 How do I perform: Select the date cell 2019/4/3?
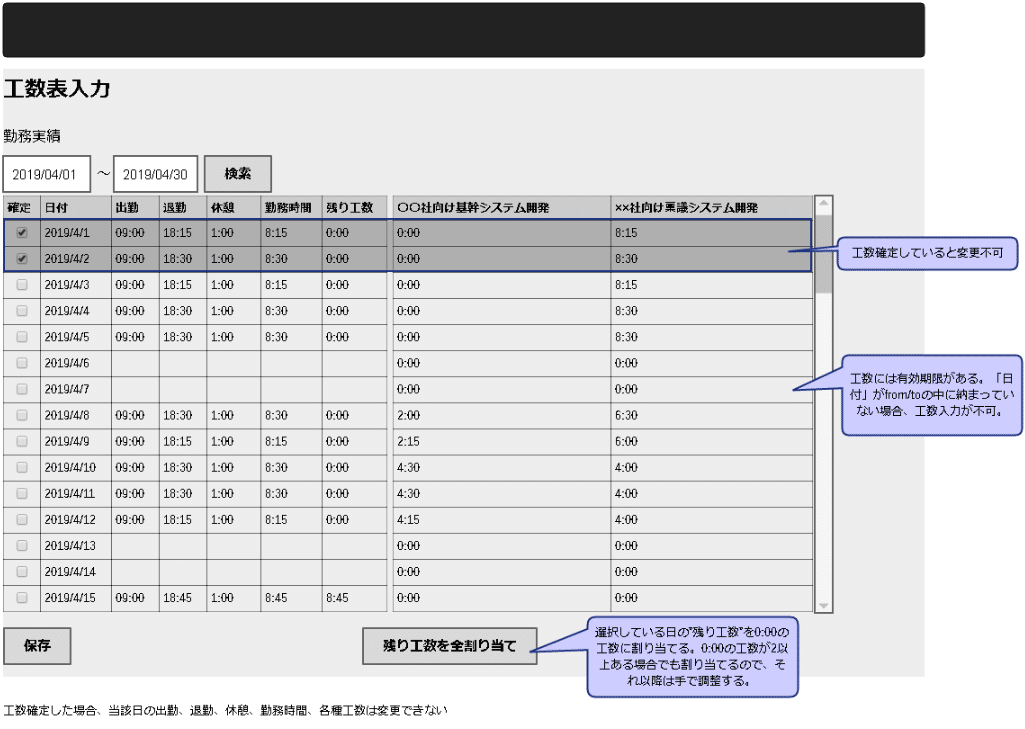point(76,285)
